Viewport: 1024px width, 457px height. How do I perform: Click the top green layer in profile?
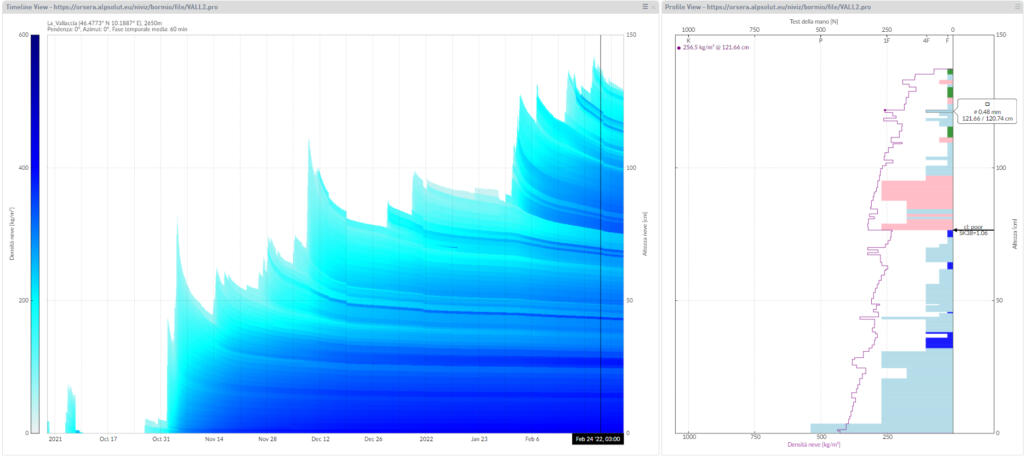tap(950, 72)
